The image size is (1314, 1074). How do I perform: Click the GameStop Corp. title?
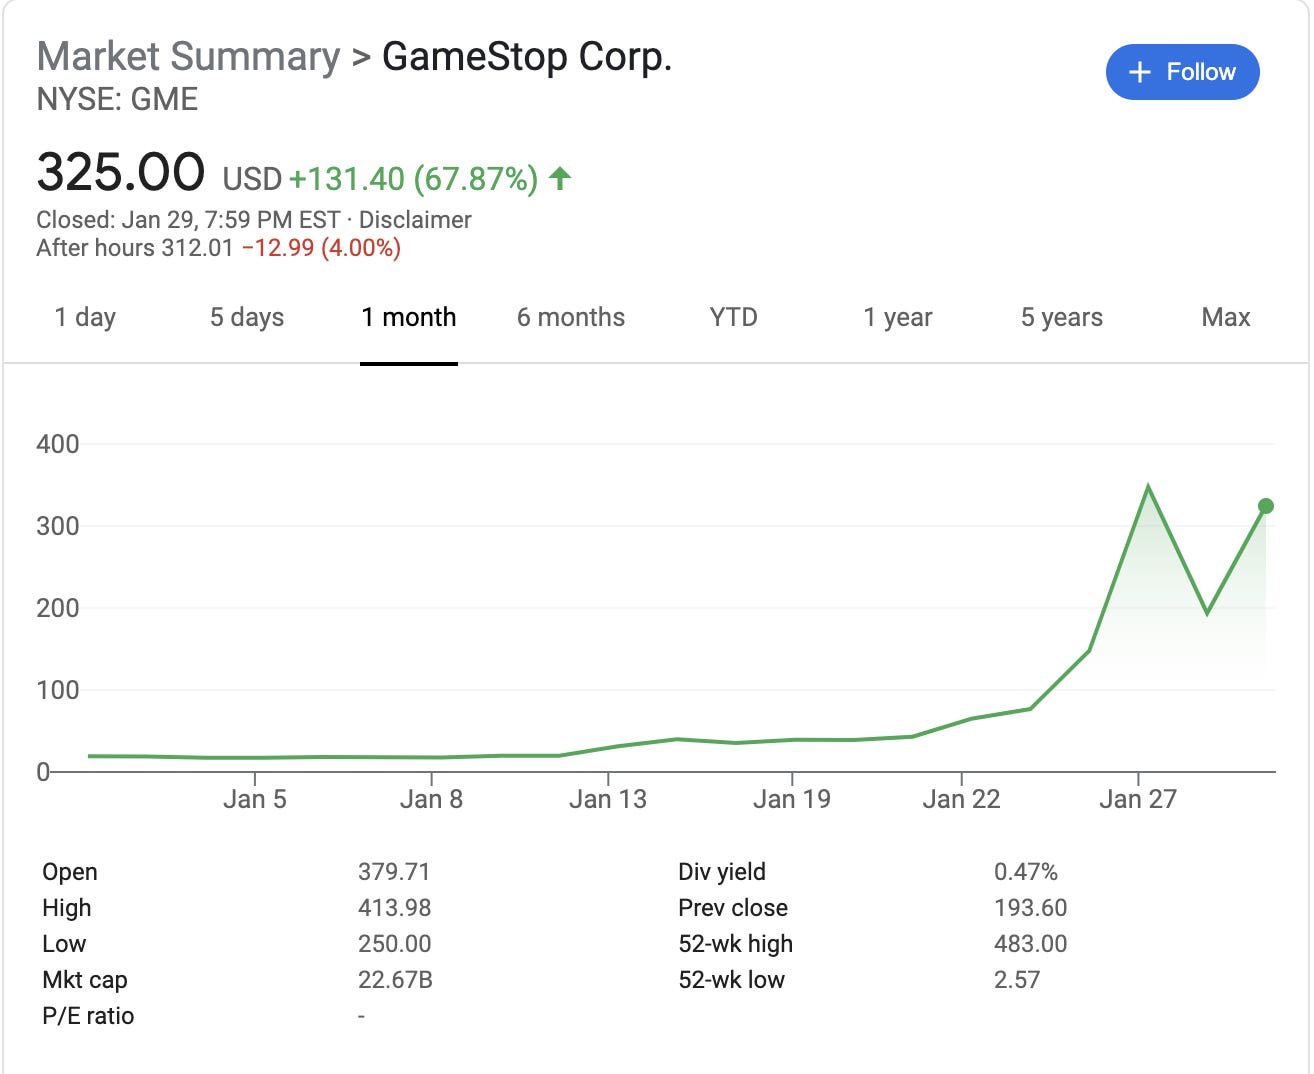527,56
